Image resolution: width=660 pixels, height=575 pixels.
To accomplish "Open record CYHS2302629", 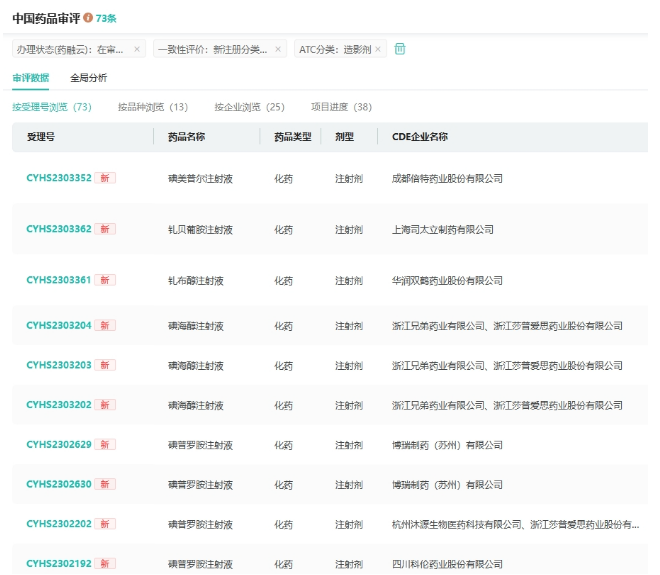I will pyautogui.click(x=59, y=444).
